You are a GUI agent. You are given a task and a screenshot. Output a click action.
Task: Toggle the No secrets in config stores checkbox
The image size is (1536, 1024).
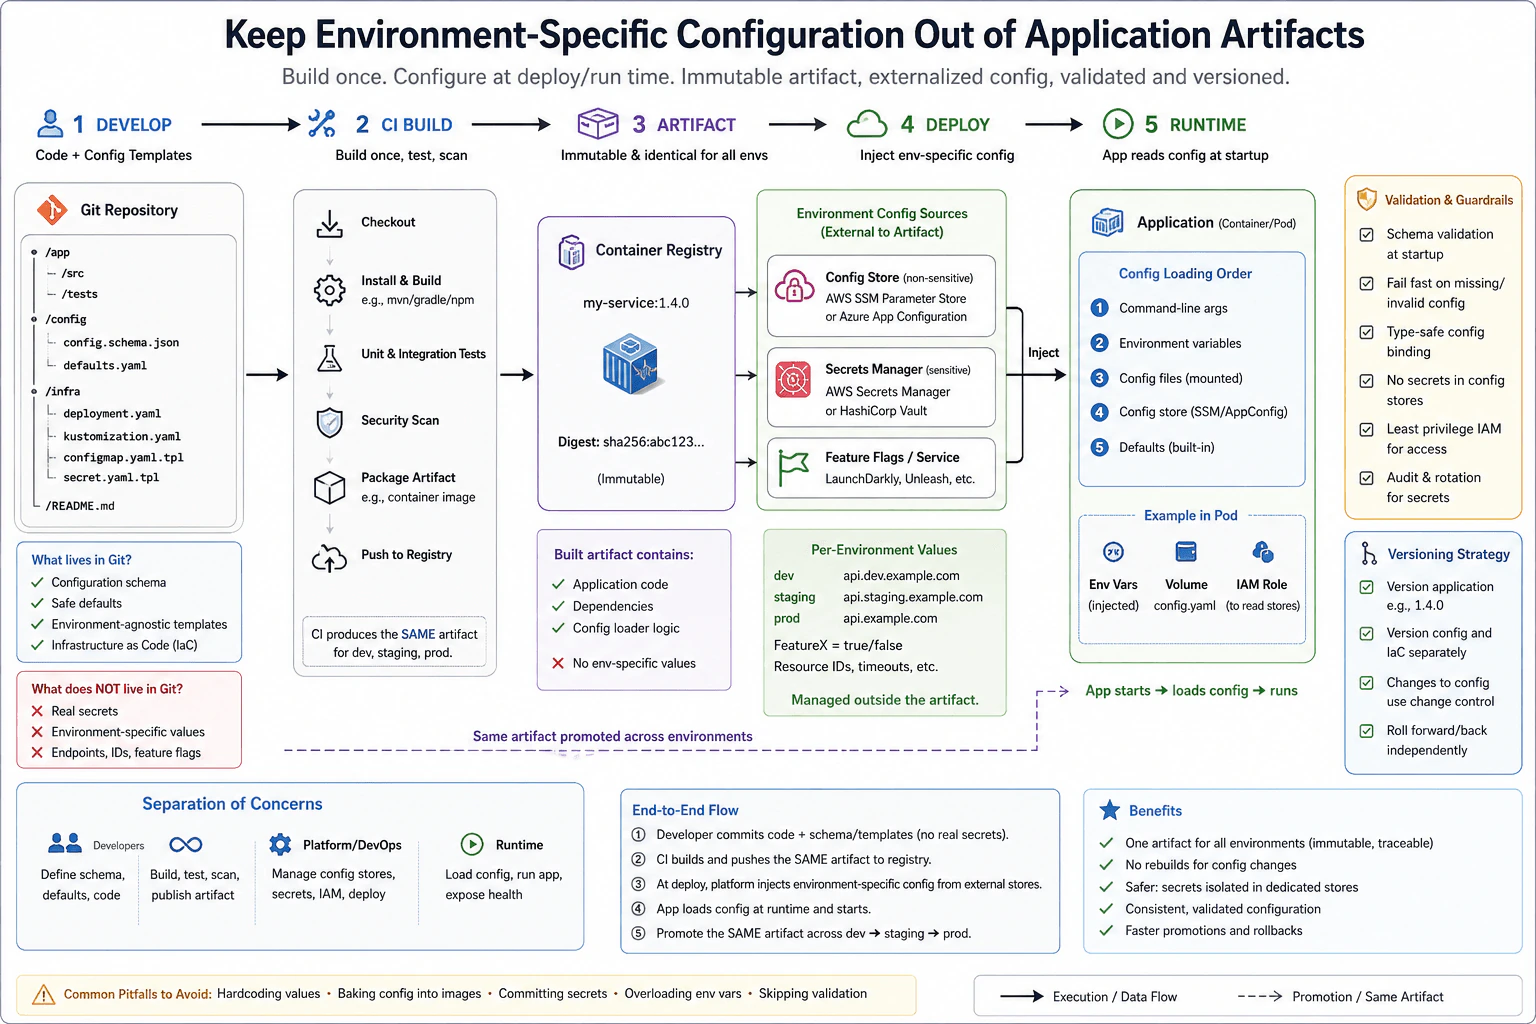click(x=1366, y=381)
